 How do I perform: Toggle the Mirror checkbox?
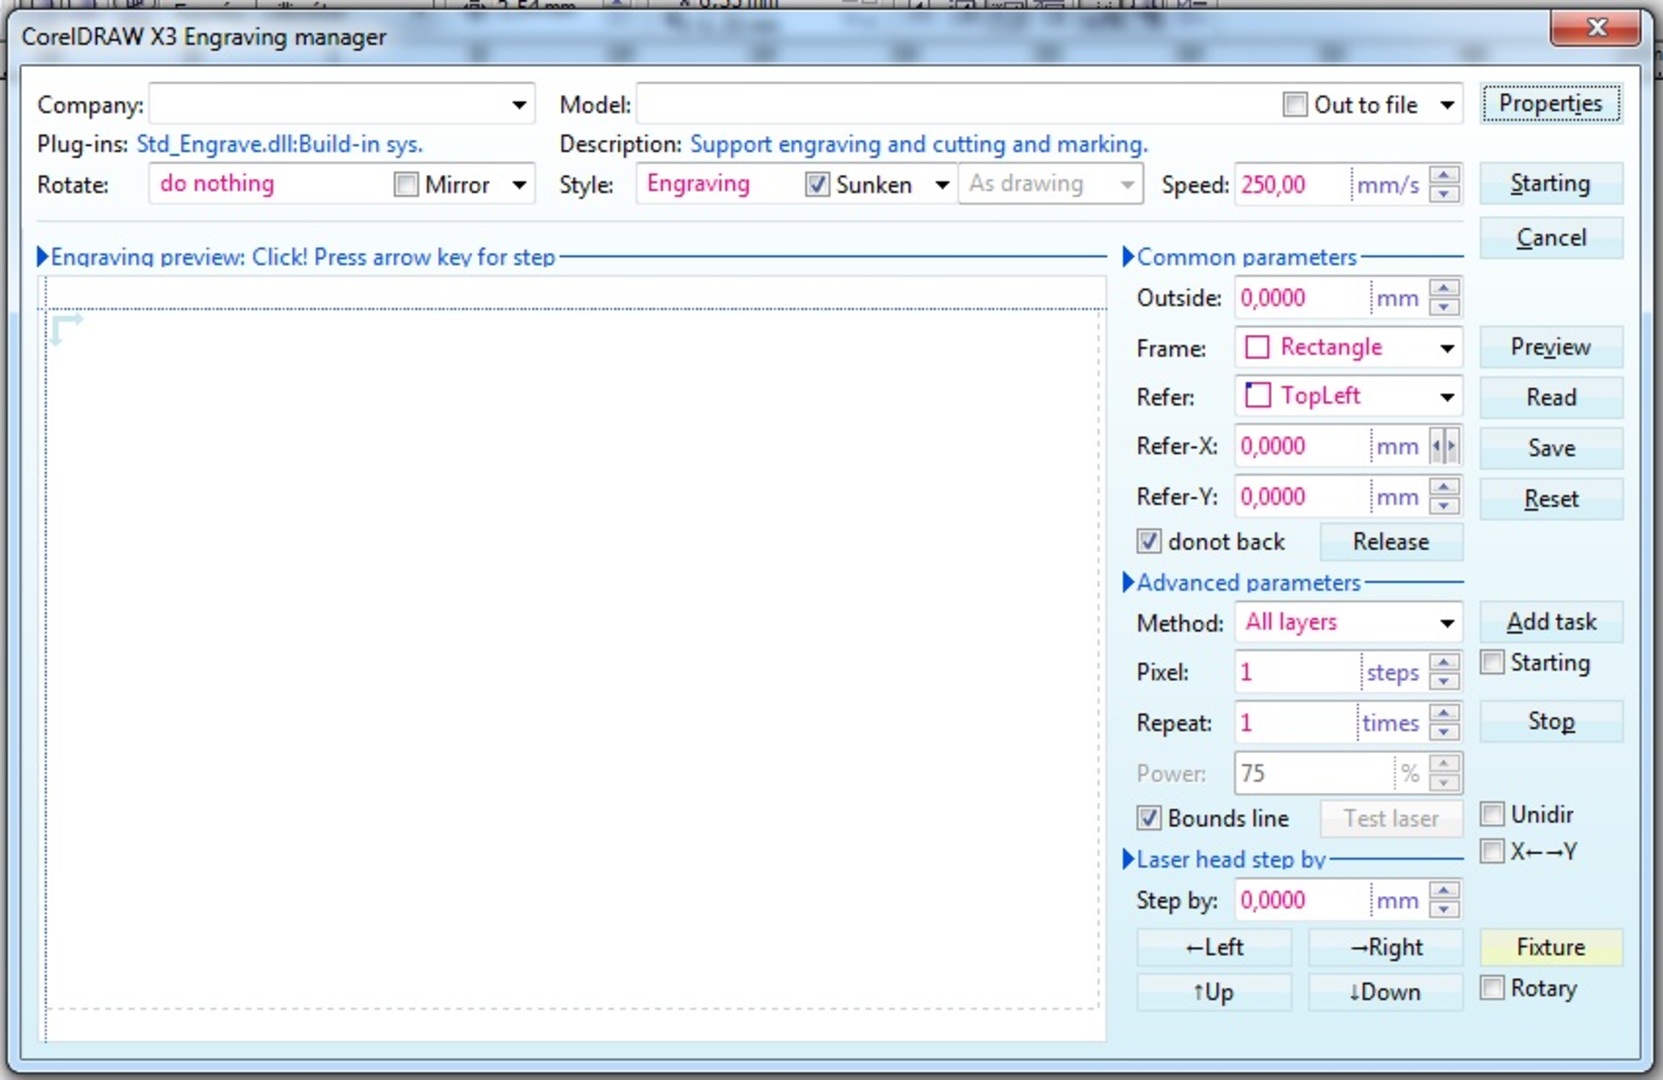pos(405,184)
